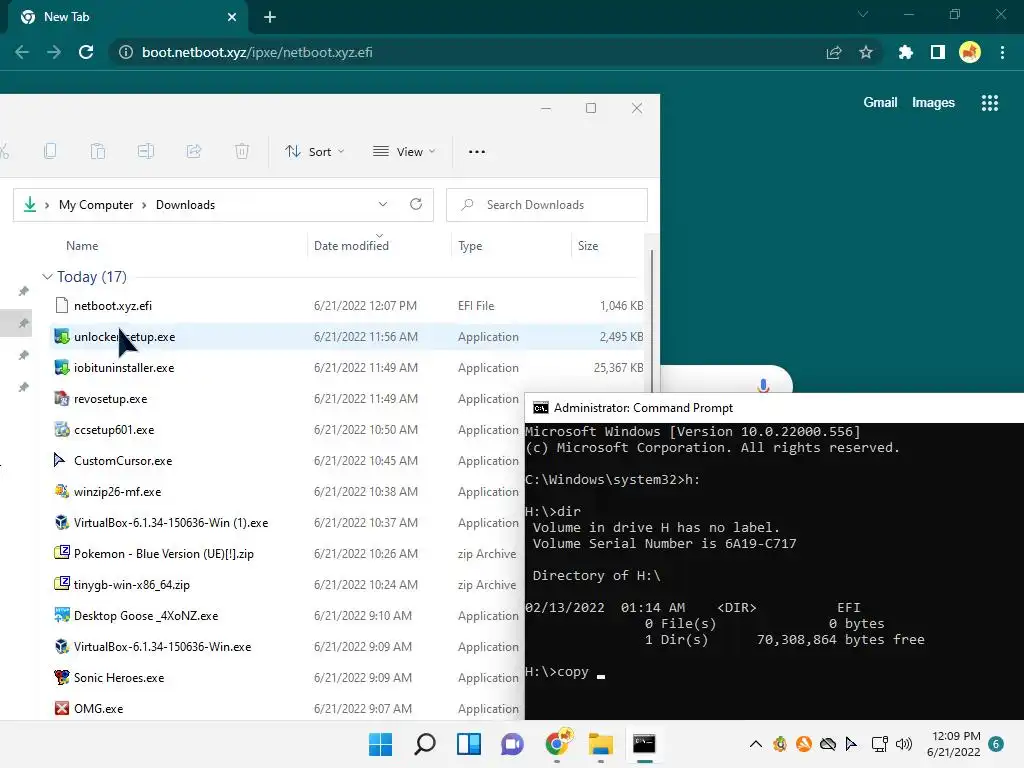Click the netboot.xyz.efi blank file icon
The height and width of the screenshot is (768, 1024).
point(61,305)
